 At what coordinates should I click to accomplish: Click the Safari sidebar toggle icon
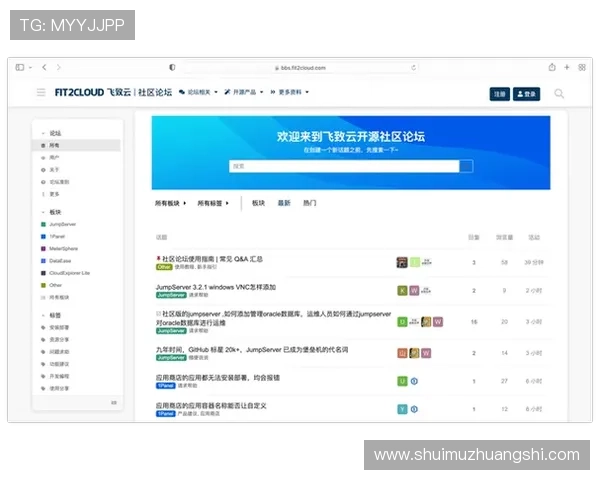click(20, 67)
